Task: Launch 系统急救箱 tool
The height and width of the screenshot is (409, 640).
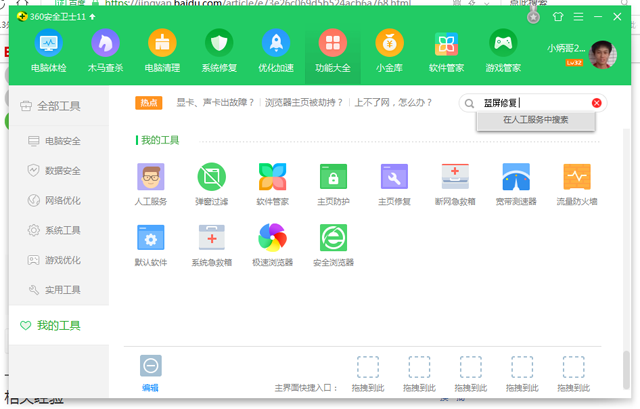Action: click(x=211, y=245)
